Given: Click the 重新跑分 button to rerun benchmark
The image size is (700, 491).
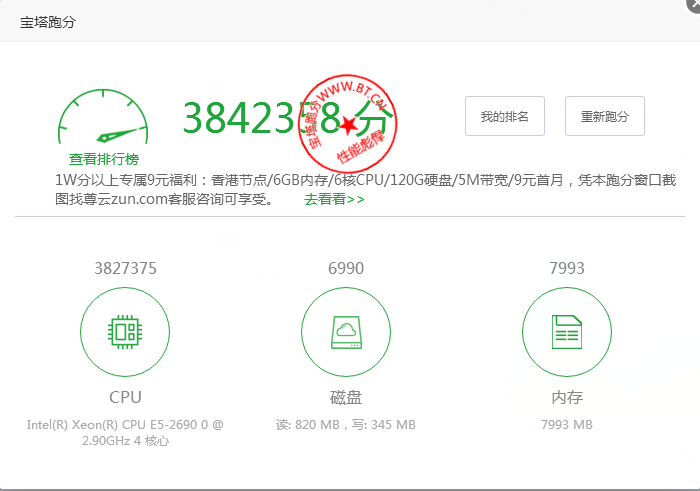Looking at the screenshot, I should coord(605,116).
